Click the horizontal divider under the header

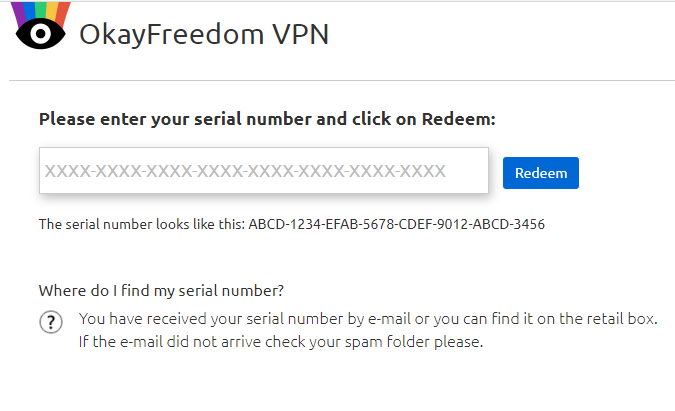tap(341, 80)
